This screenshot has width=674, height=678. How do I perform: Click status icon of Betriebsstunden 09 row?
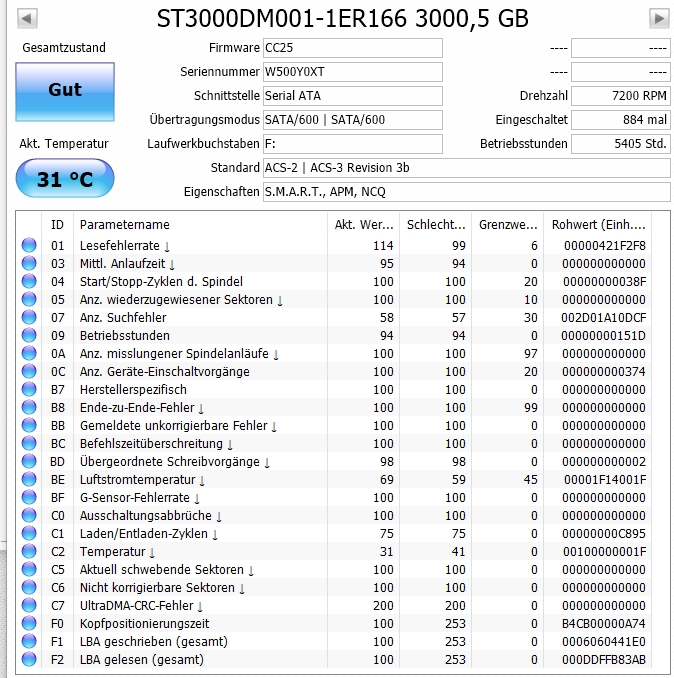tap(29, 336)
